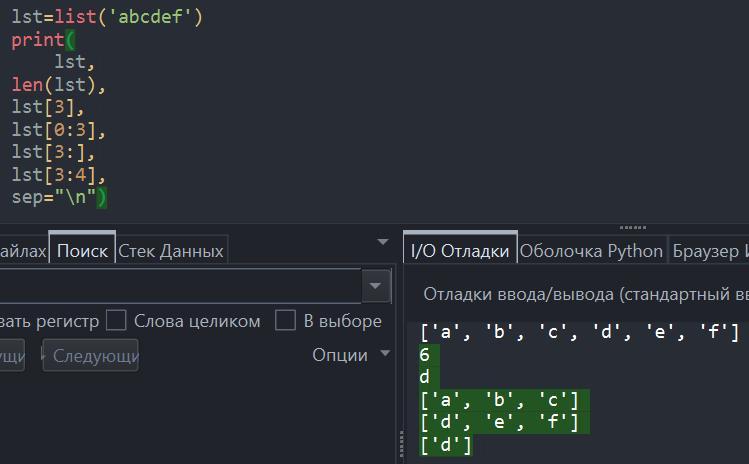749x464 pixels.
Task: Click the lst[0:3], code line
Action: (58, 130)
